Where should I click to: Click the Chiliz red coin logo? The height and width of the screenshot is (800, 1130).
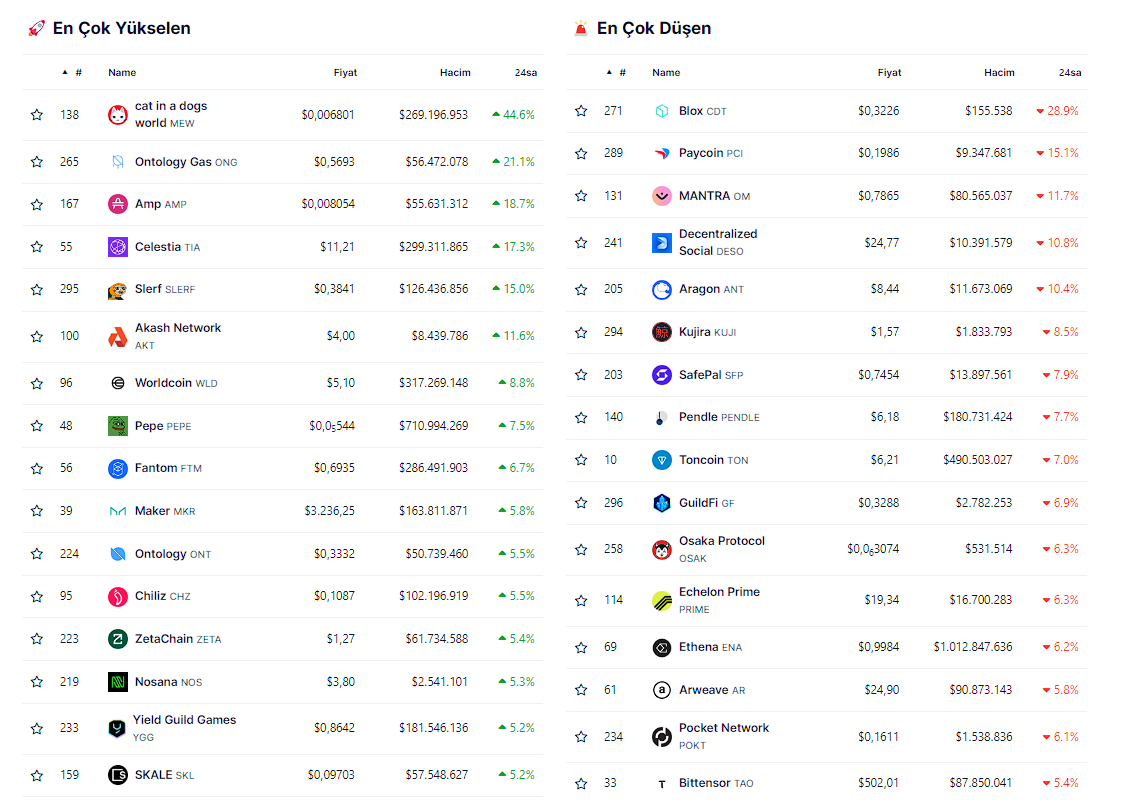point(118,597)
